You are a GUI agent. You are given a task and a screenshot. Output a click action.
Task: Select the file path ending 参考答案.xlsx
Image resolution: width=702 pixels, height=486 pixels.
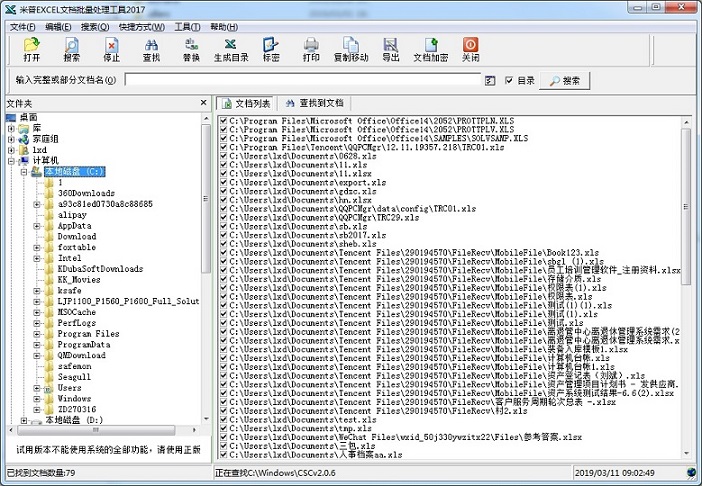(406, 437)
